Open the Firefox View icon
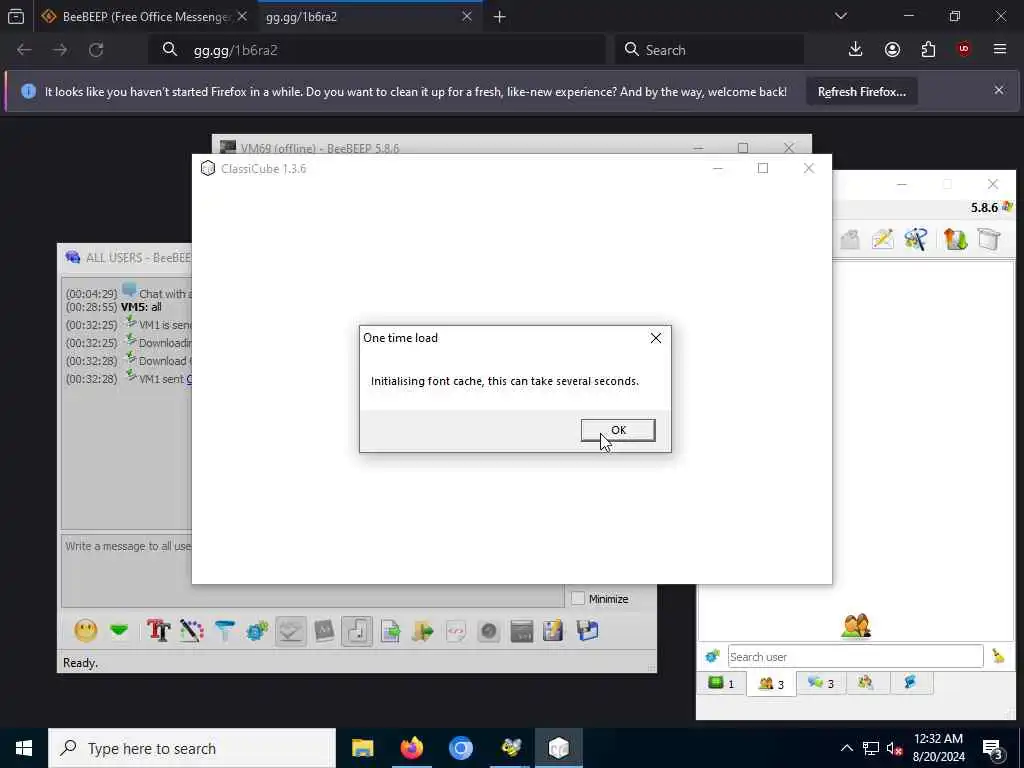1024x768 pixels. point(16,16)
